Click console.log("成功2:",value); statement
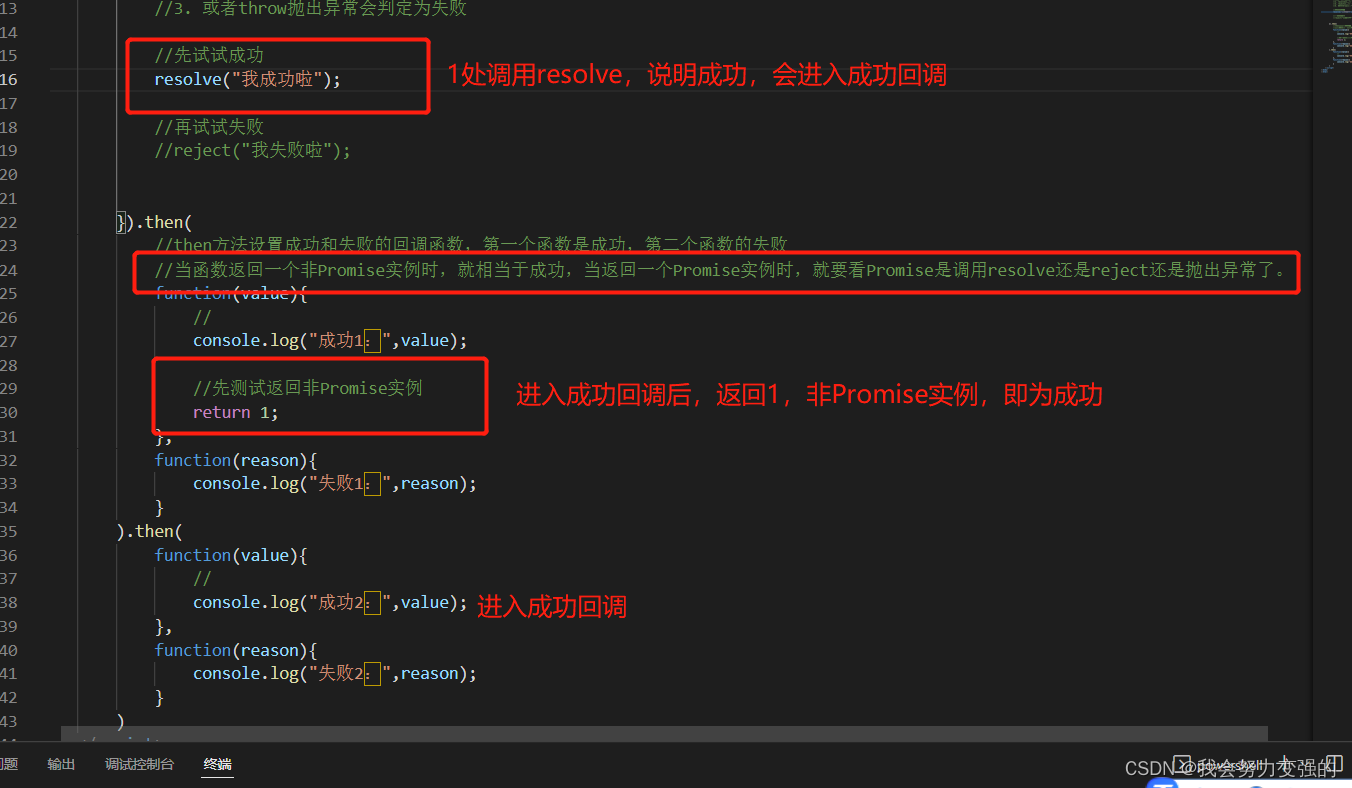 click(330, 602)
